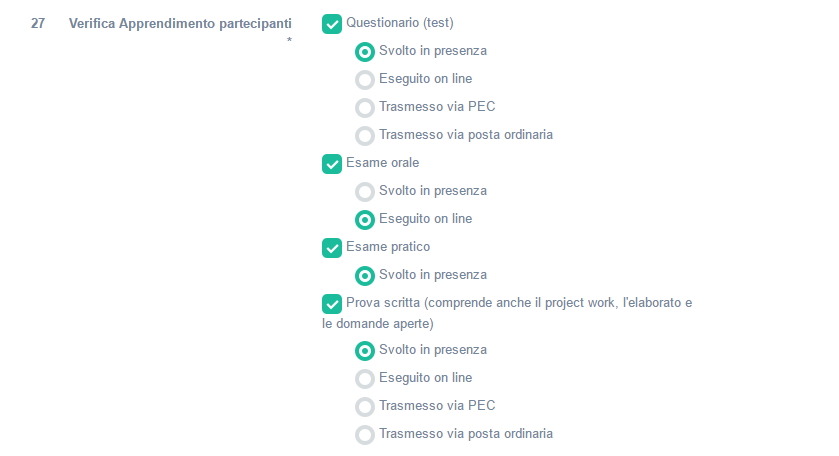
Task: Select Svolto in presenza under Esame orale
Action: tap(365, 192)
